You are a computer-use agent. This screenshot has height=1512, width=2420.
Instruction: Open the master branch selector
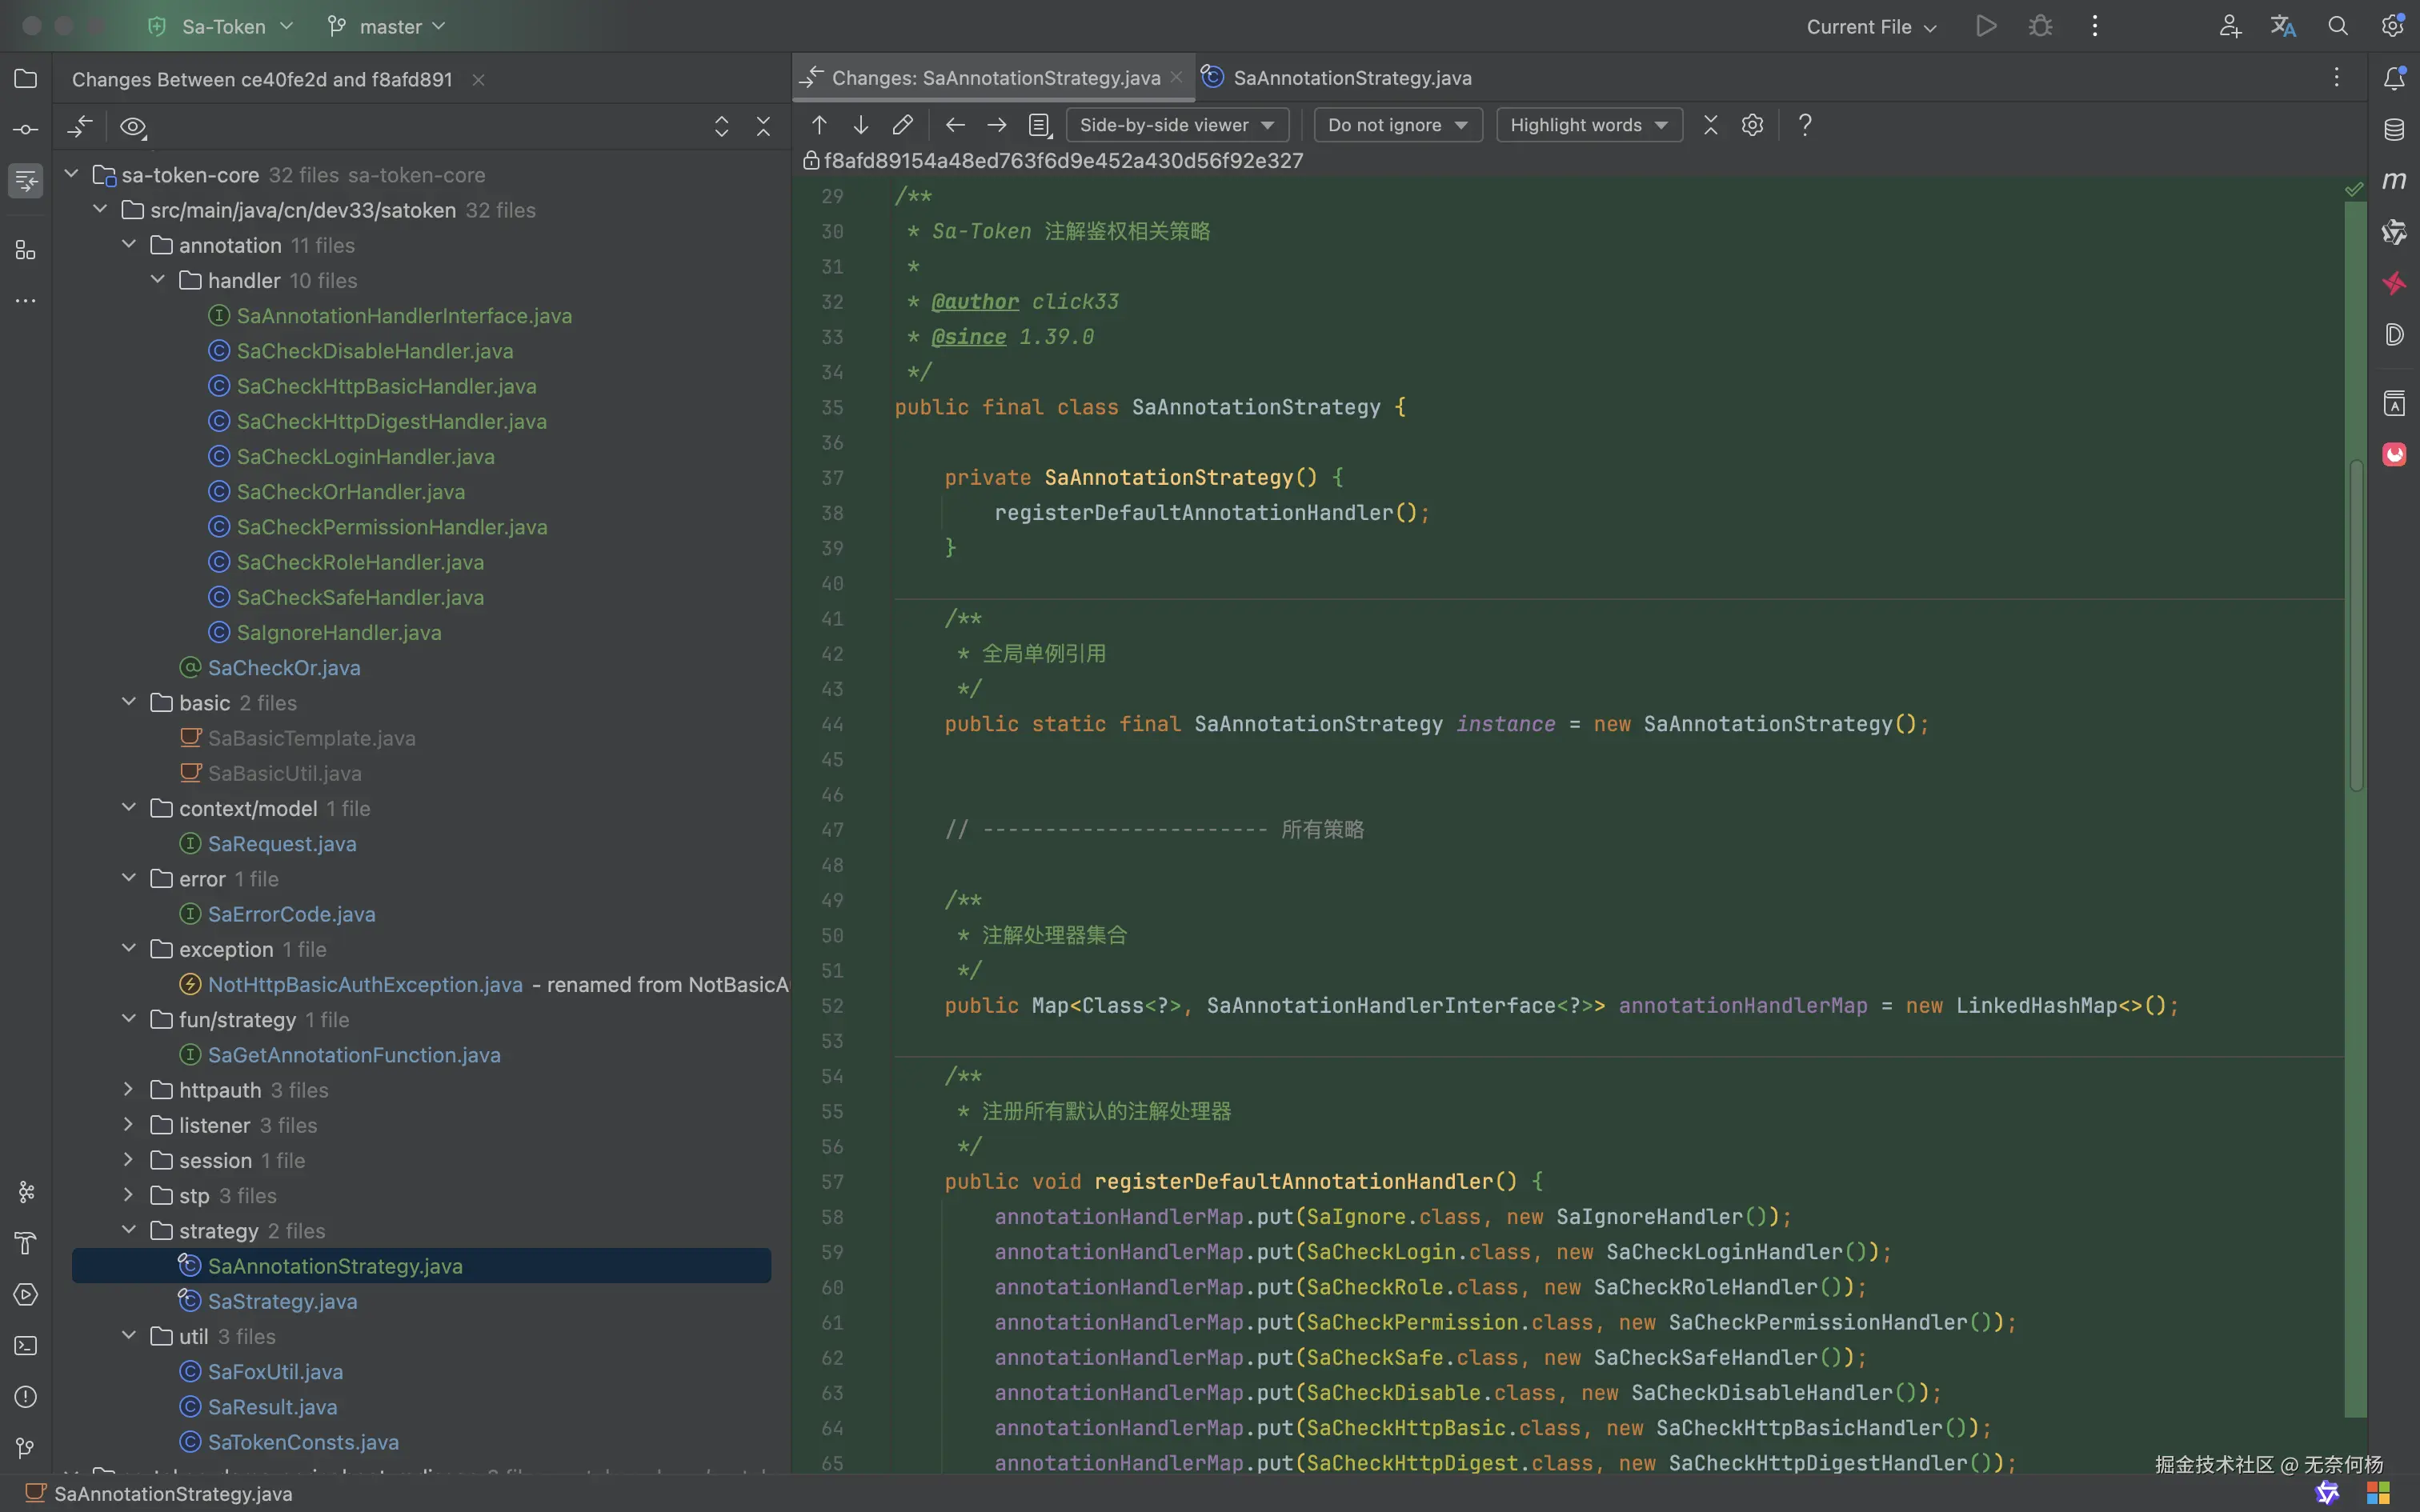388,27
